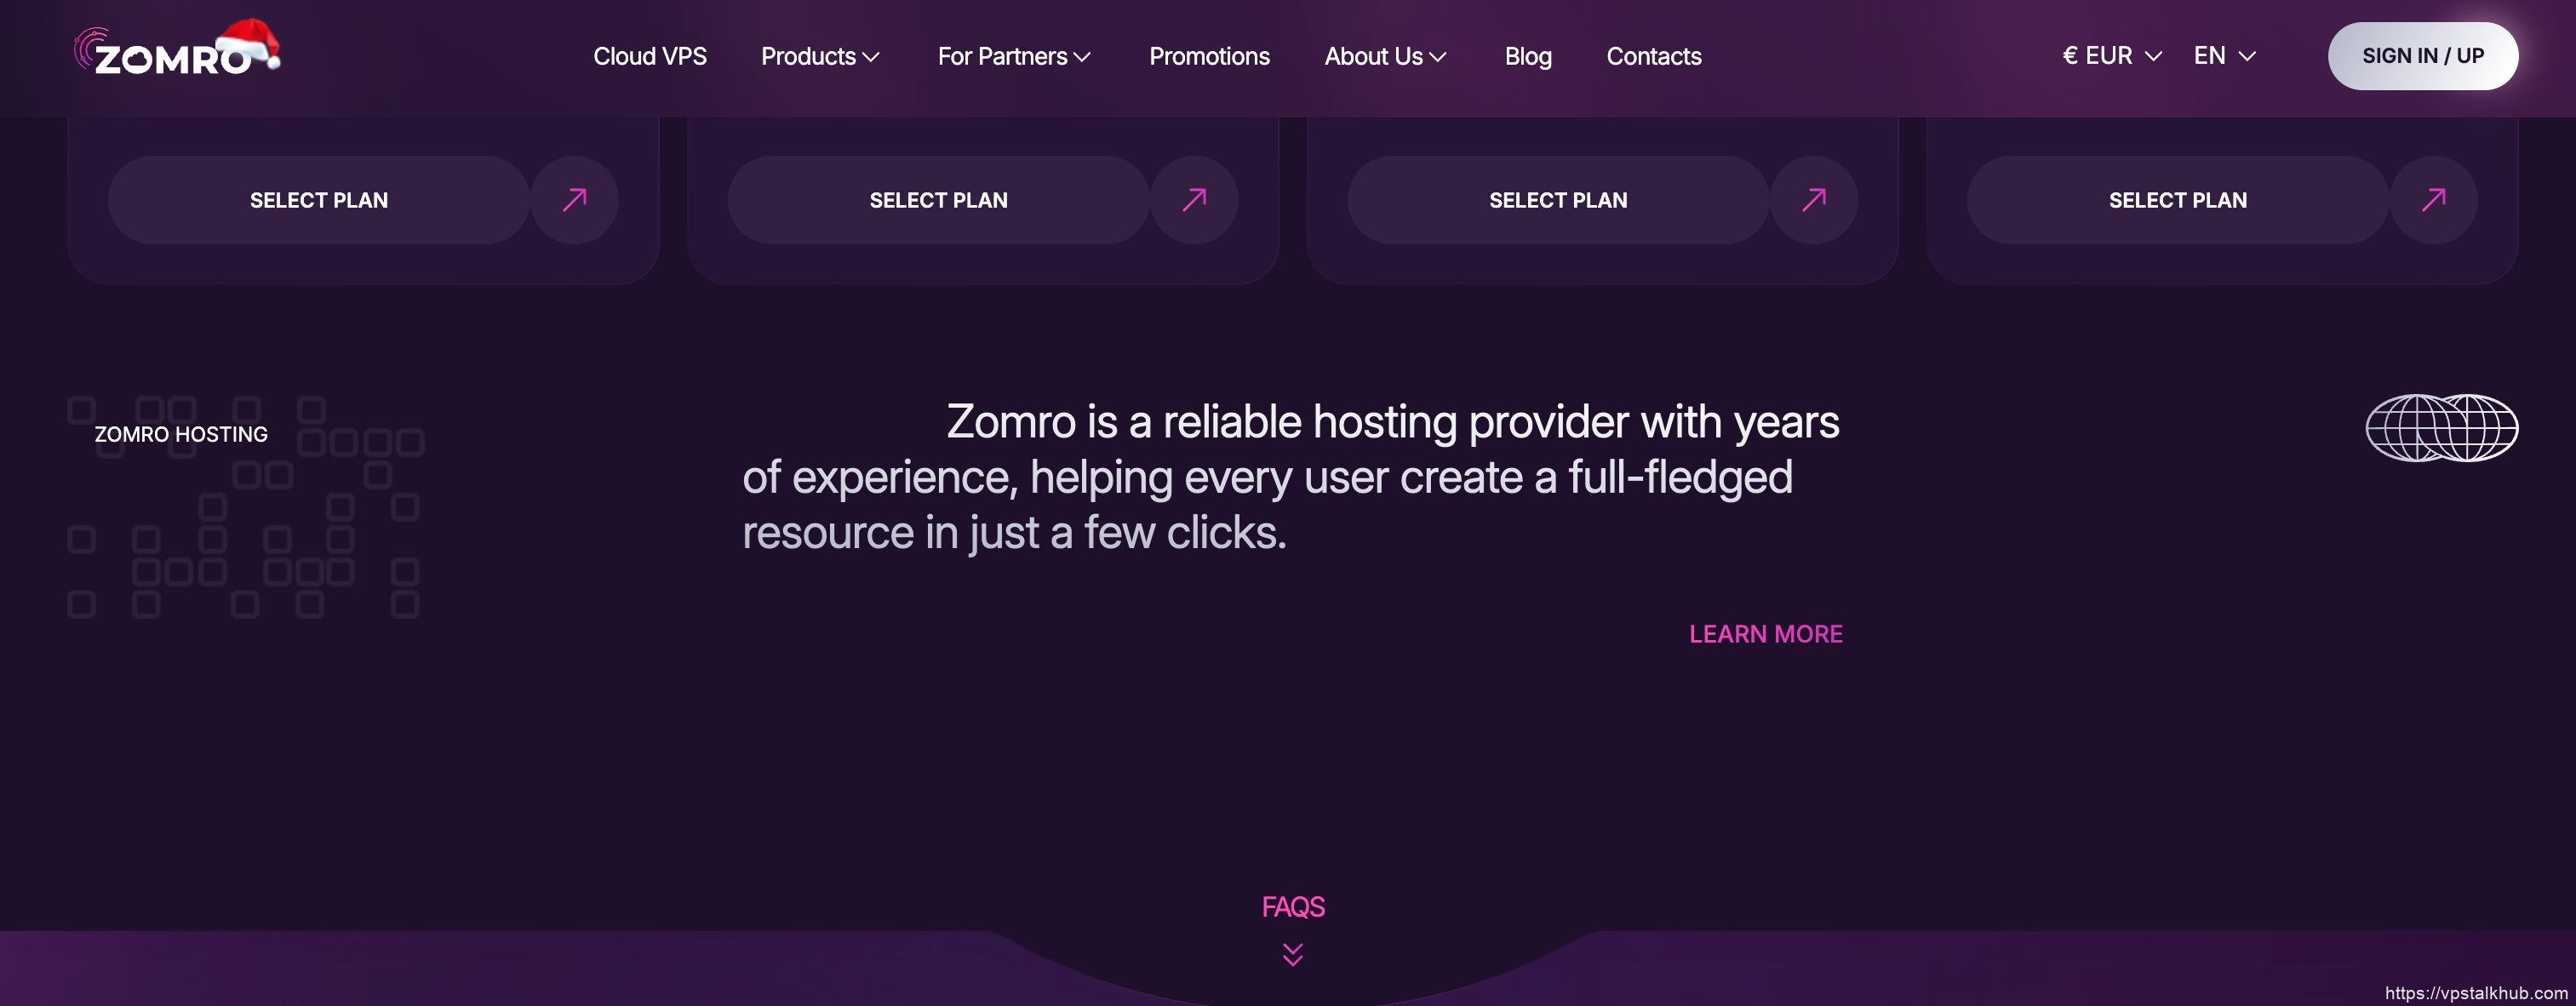Follow the LEARN MORE link
2576x1006 pixels.
pos(1765,634)
